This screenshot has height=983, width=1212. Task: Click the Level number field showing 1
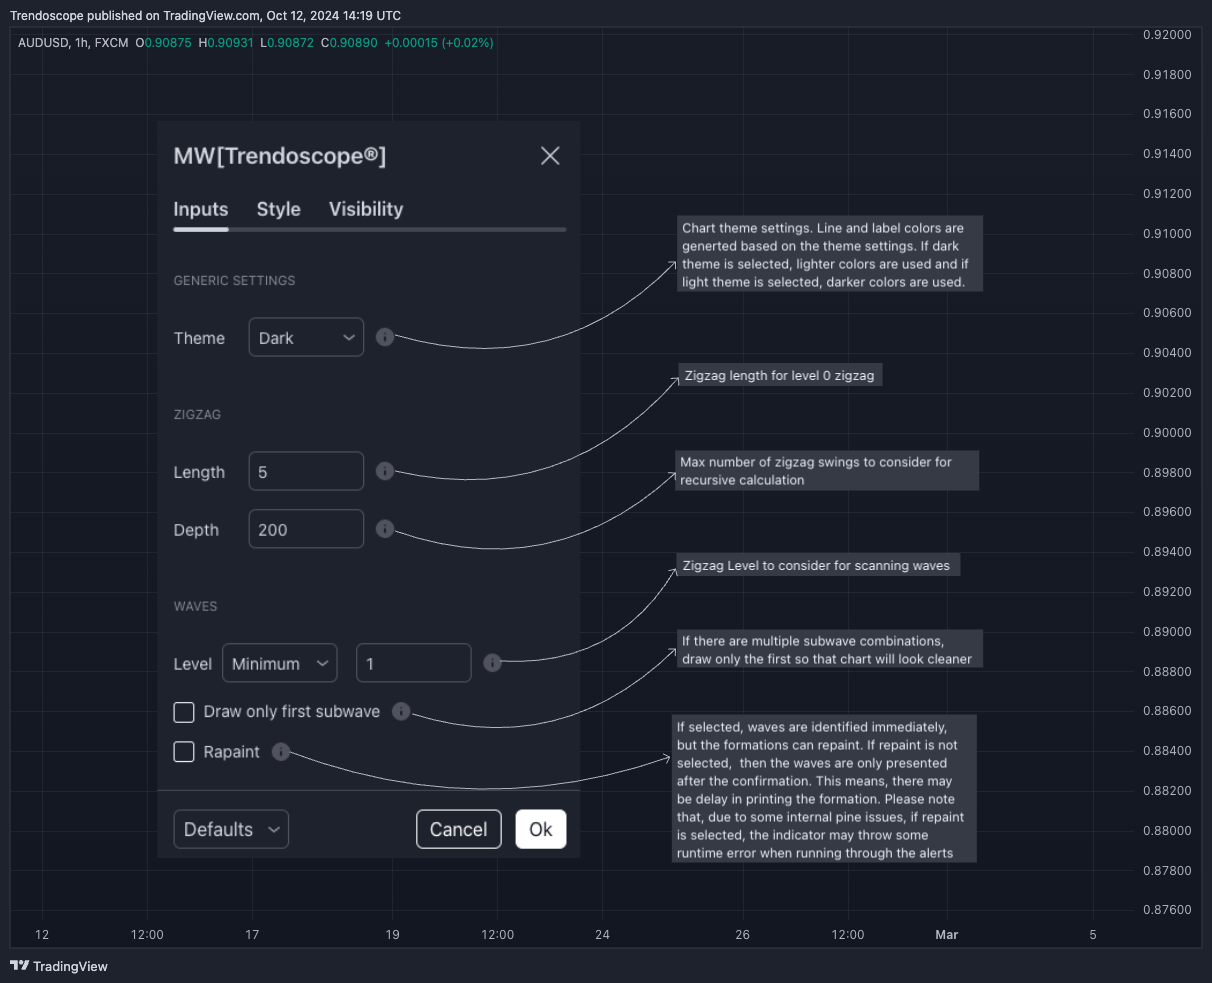[x=414, y=663]
